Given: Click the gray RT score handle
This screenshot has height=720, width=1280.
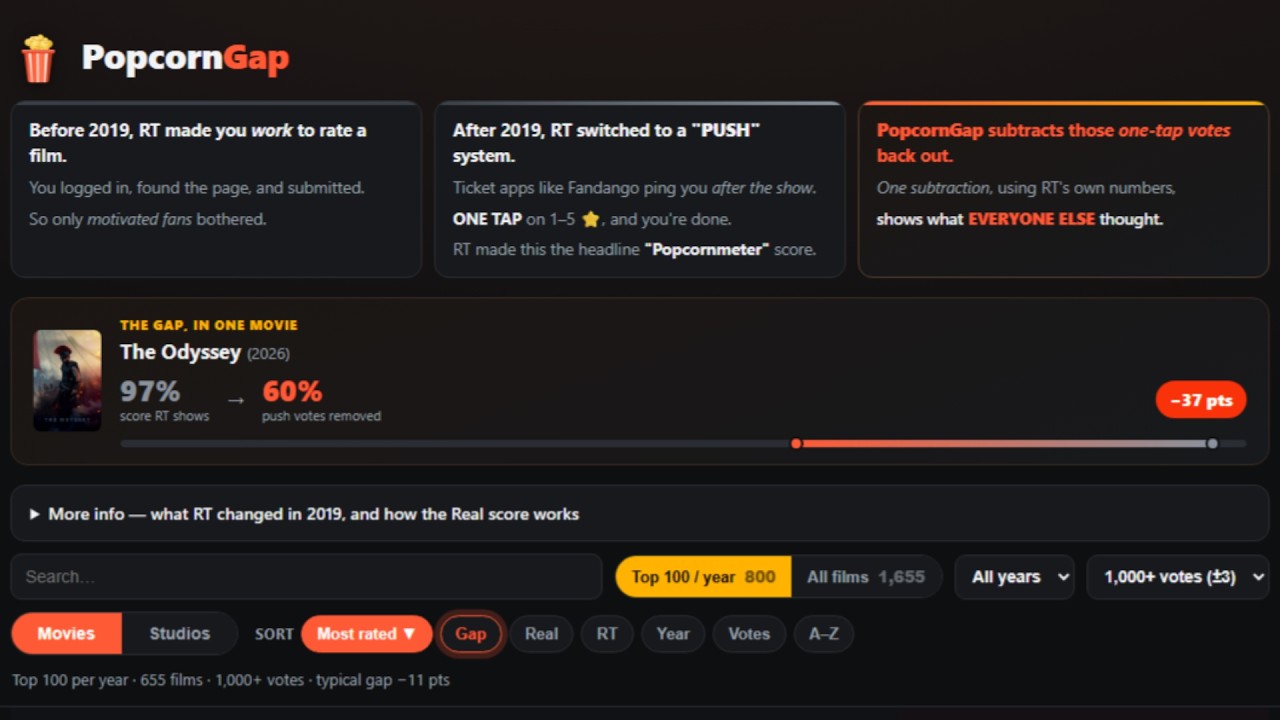Looking at the screenshot, I should pos(1212,443).
